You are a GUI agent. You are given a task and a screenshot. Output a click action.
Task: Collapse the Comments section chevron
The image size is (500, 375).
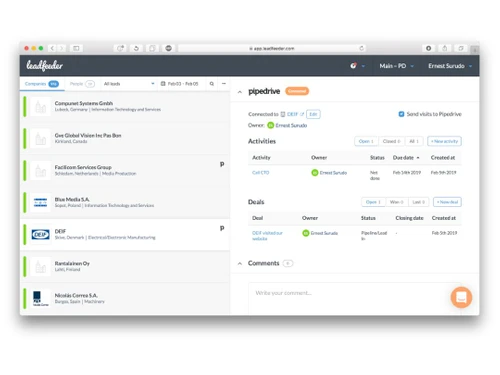(x=240, y=263)
